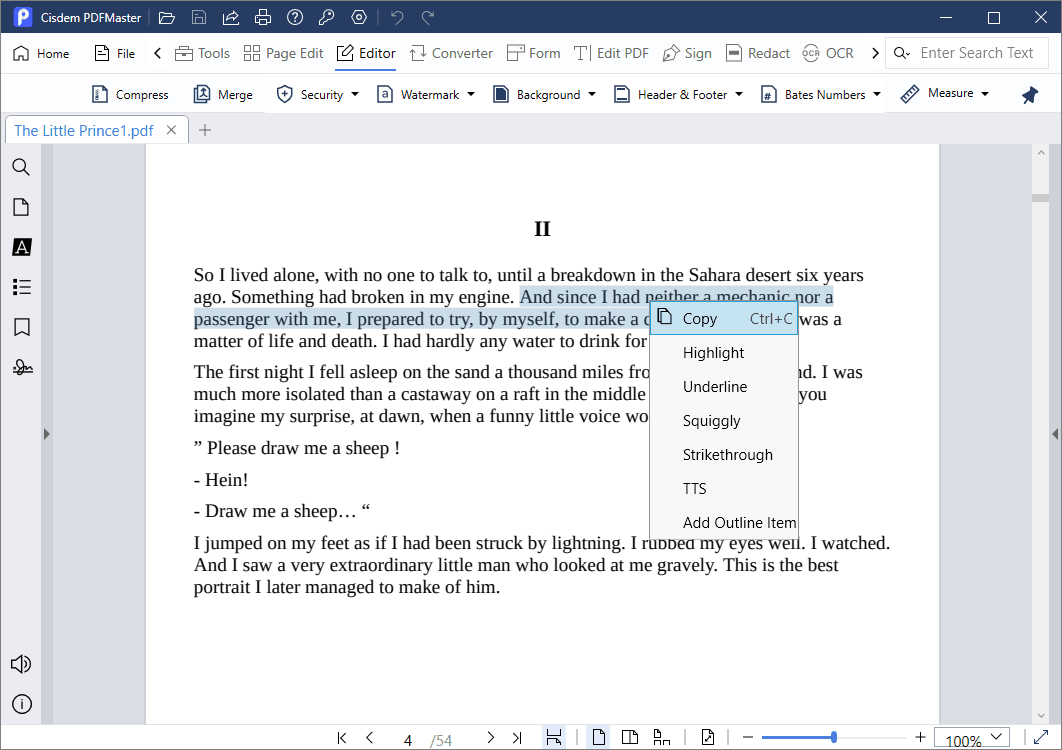This screenshot has height=750, width=1062.
Task: Click the thumbnail layout view icon
Action: coord(661,737)
